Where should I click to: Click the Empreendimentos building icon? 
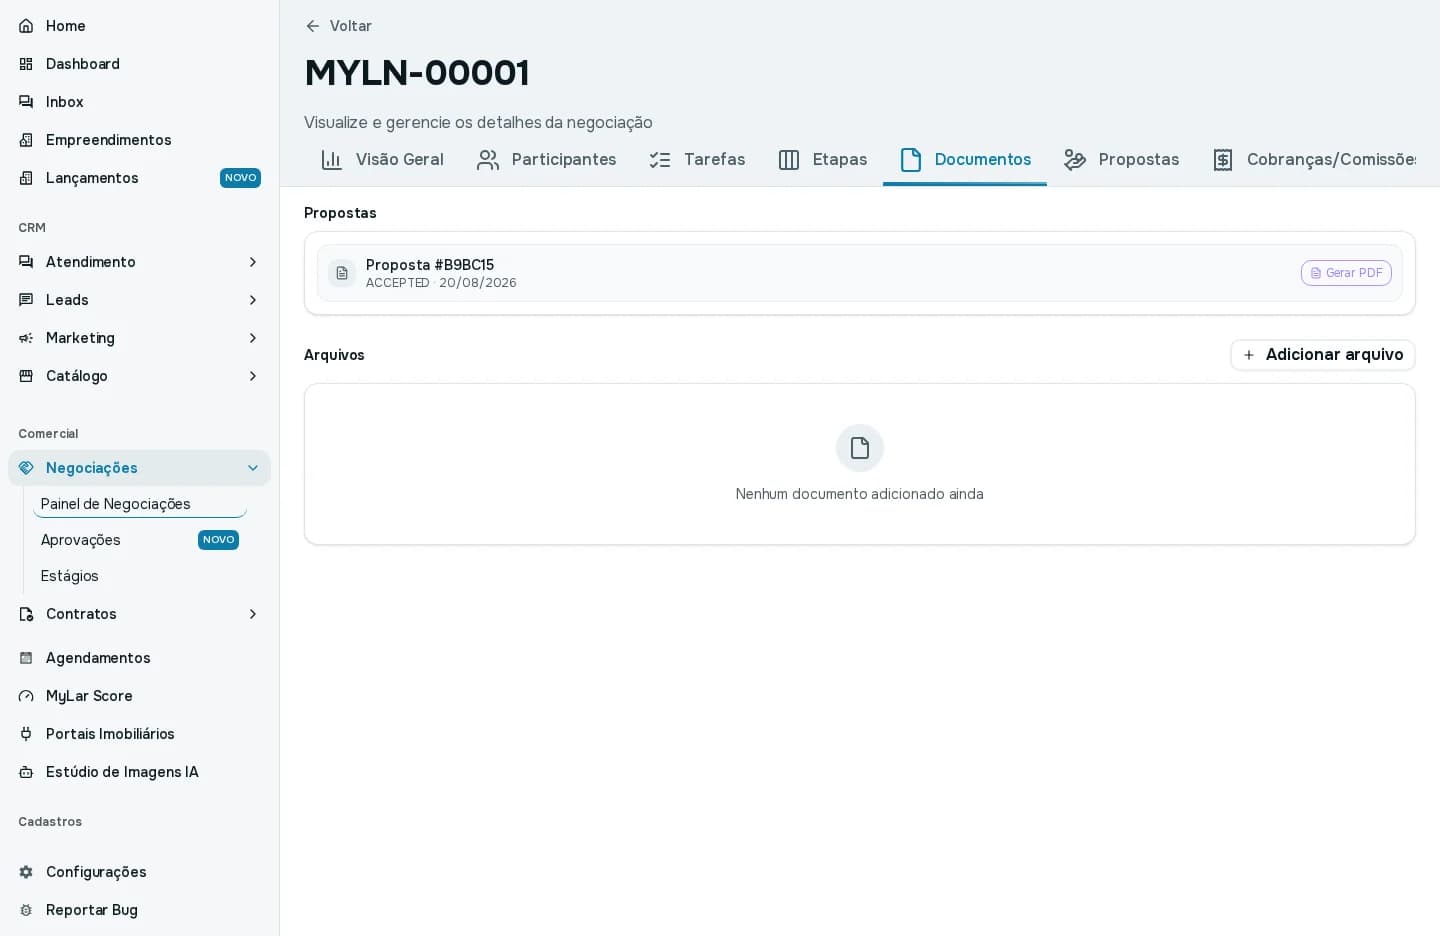coord(26,140)
